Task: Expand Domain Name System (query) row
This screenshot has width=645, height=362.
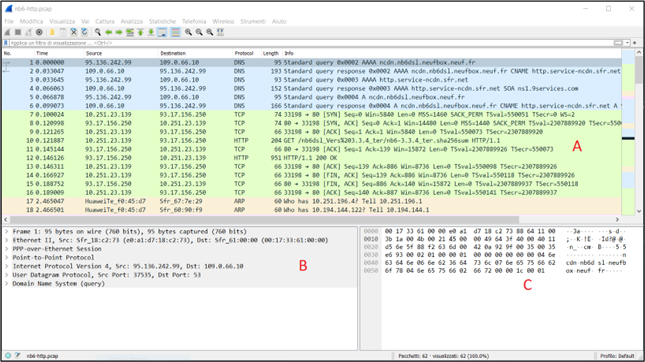Action: point(7,283)
